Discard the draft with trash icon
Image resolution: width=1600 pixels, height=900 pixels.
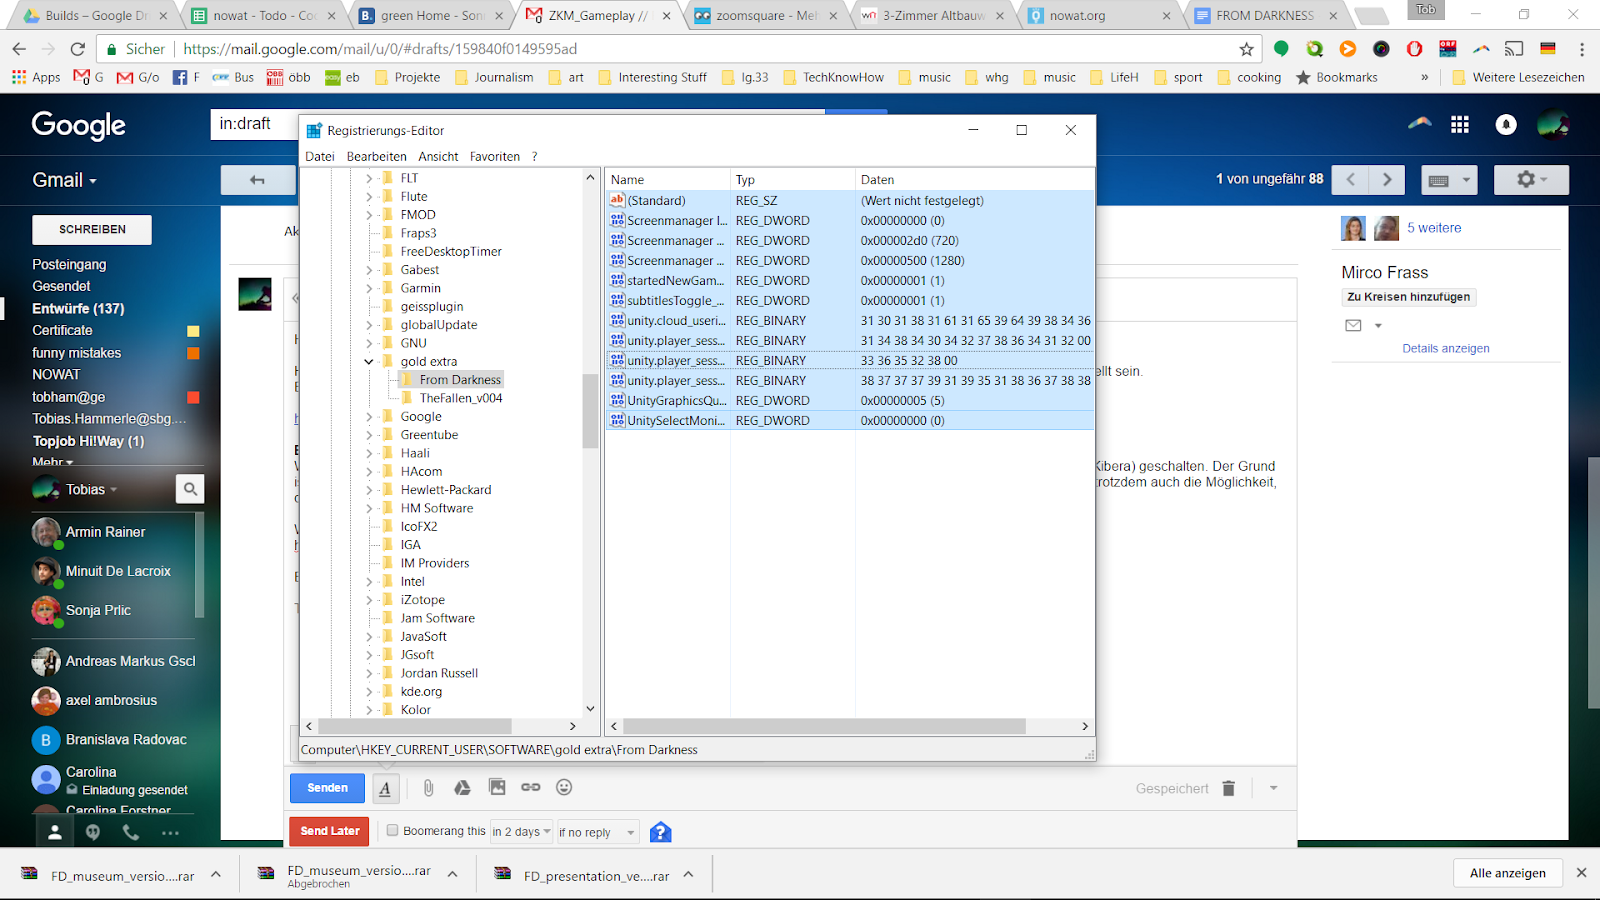pyautogui.click(x=1228, y=788)
